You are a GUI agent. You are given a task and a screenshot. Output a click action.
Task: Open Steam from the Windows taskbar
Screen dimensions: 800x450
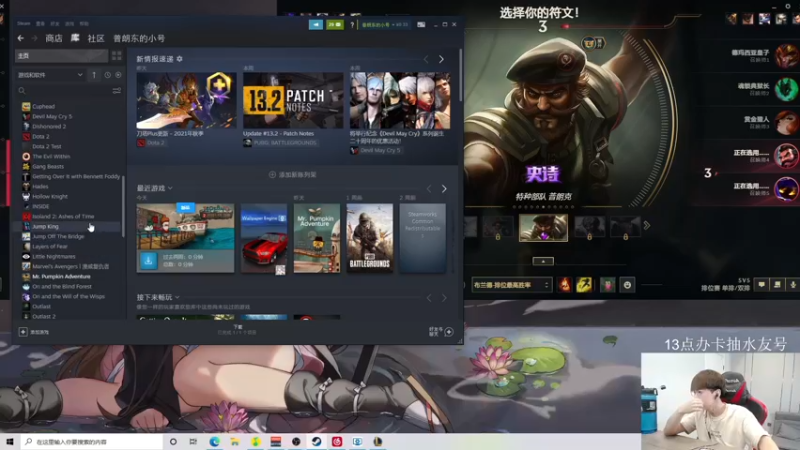[x=316, y=442]
